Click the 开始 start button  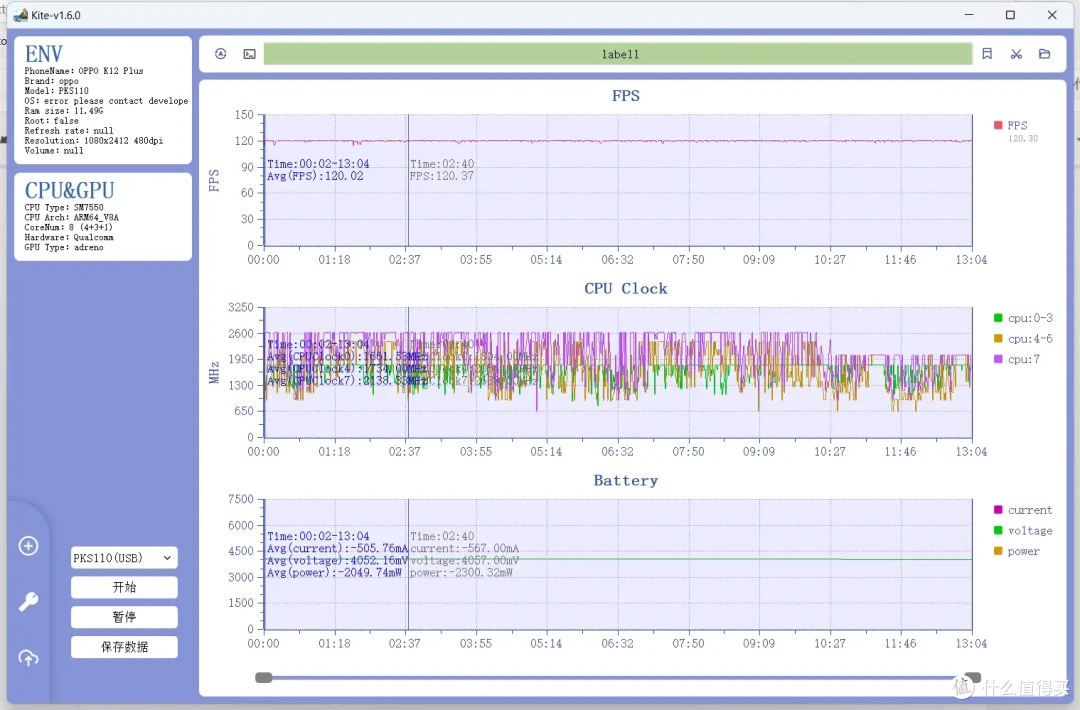124,587
